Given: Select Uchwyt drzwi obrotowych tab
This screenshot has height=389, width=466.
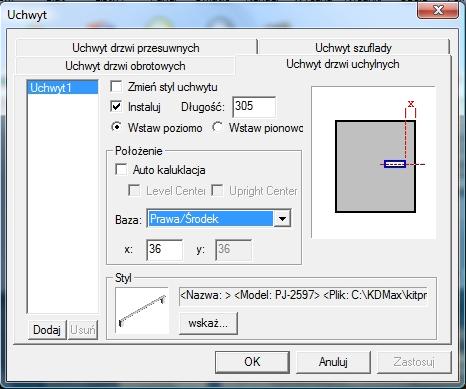Looking at the screenshot, I should click(125, 66).
